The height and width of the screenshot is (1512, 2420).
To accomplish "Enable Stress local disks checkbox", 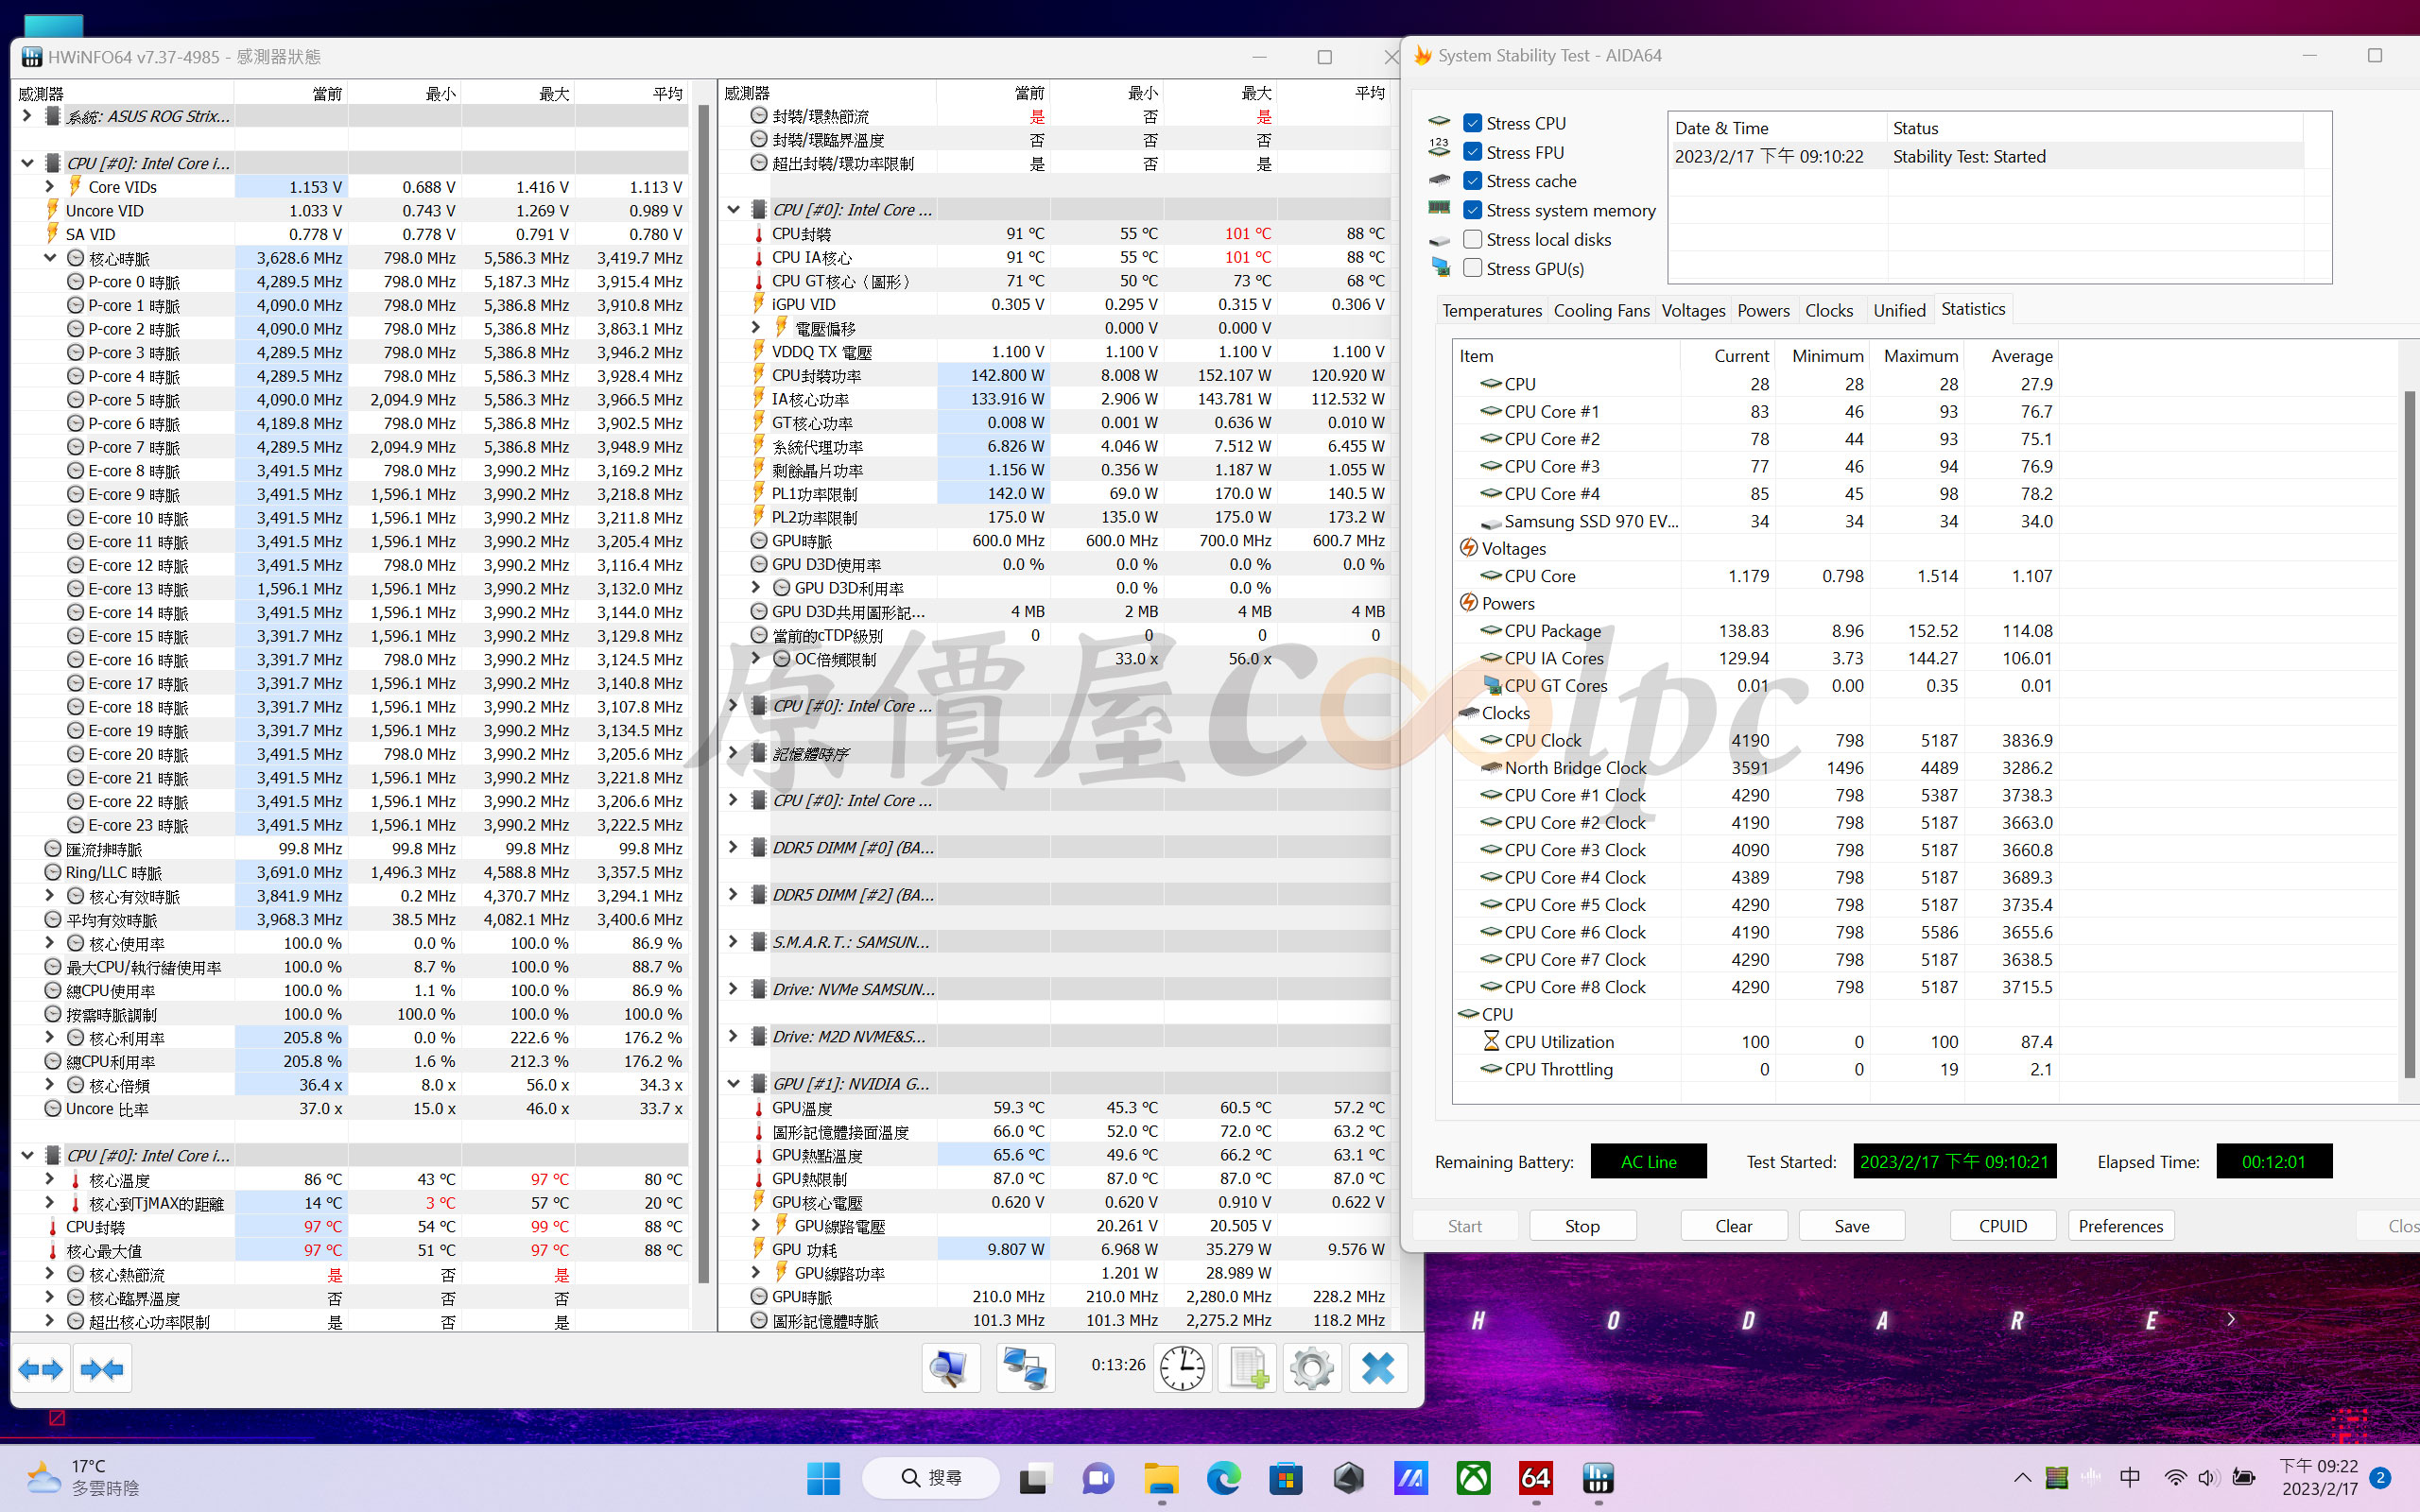I will (x=1472, y=239).
